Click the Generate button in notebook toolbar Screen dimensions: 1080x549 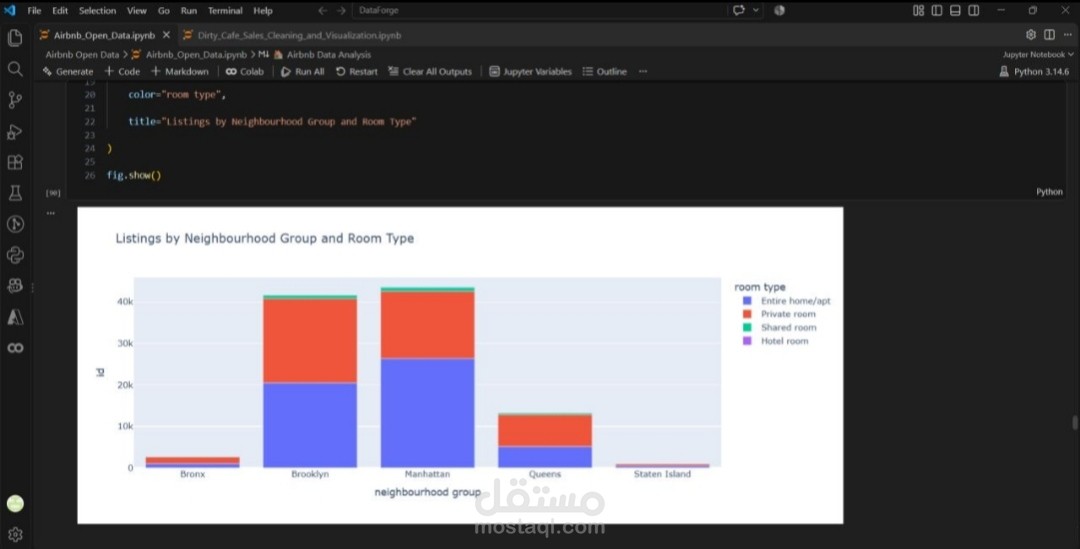click(x=68, y=71)
